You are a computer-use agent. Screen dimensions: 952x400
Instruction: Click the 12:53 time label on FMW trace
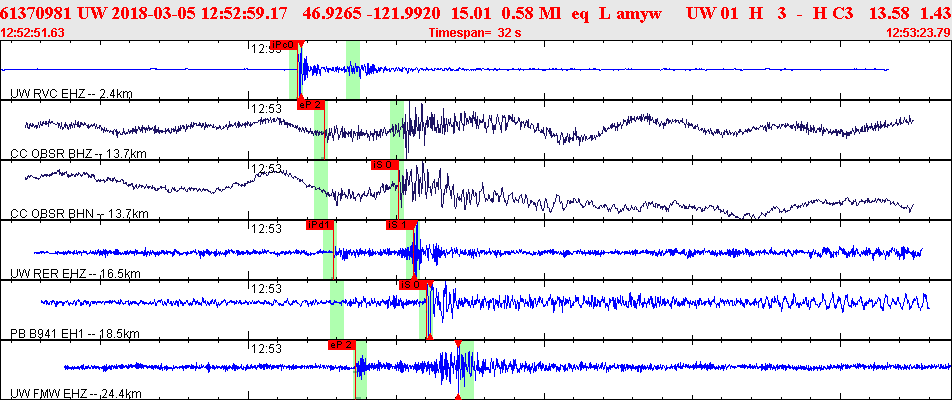(267, 348)
